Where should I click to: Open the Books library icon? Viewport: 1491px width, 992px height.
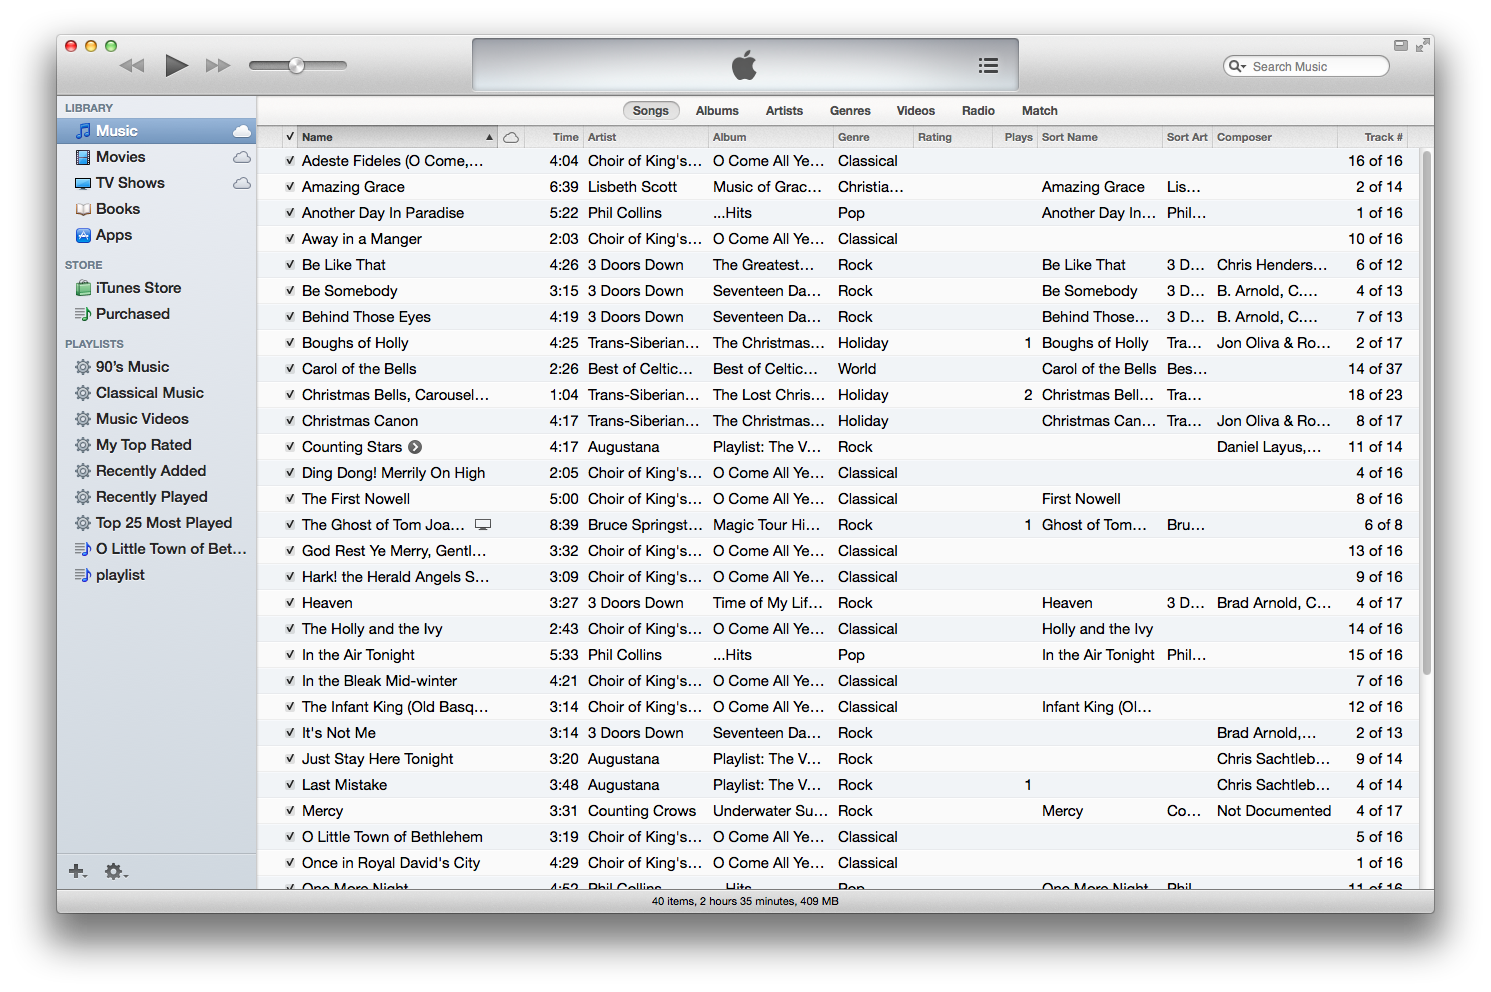83,209
